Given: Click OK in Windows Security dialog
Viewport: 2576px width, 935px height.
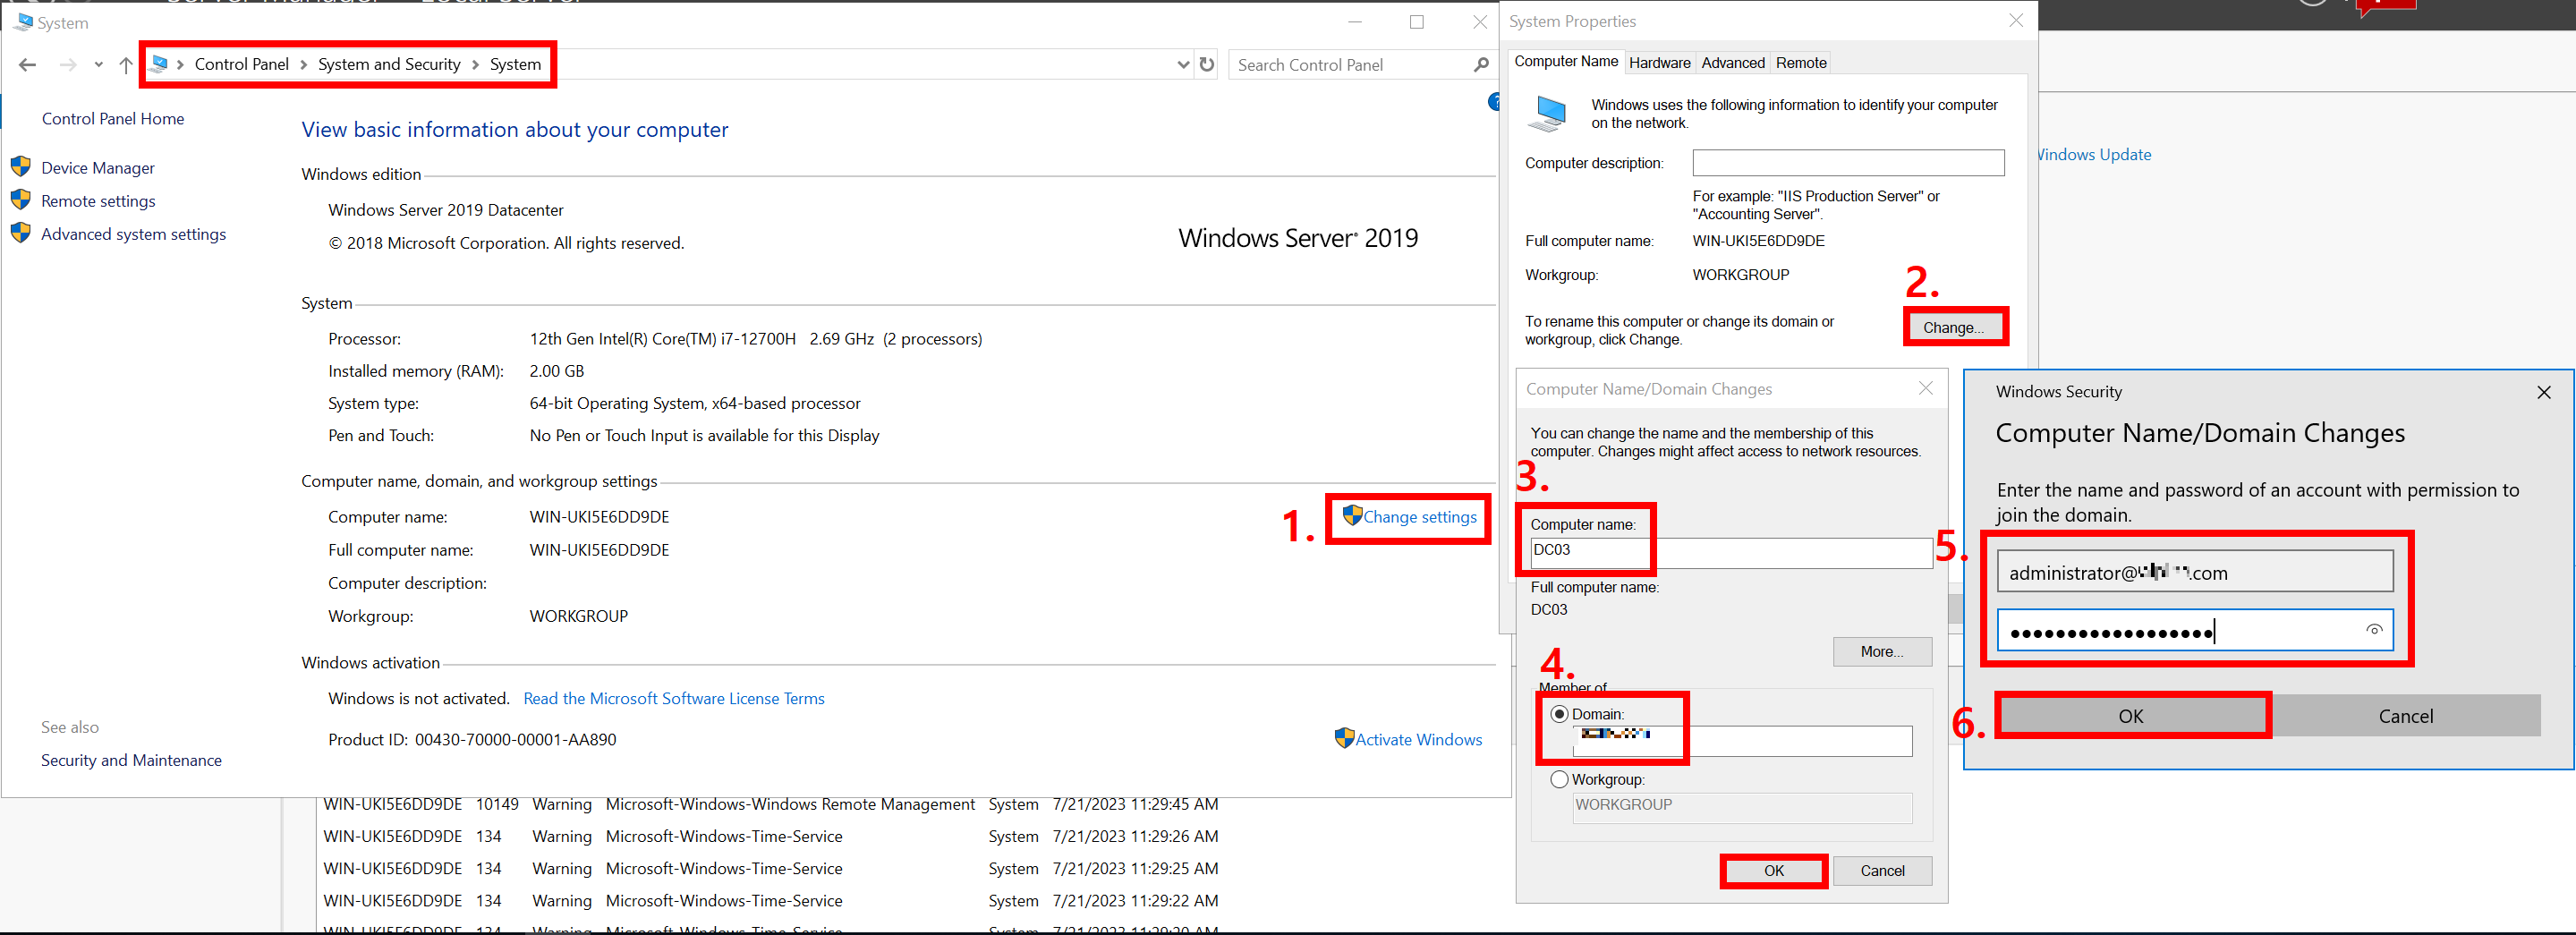Looking at the screenshot, I should tap(2131, 715).
